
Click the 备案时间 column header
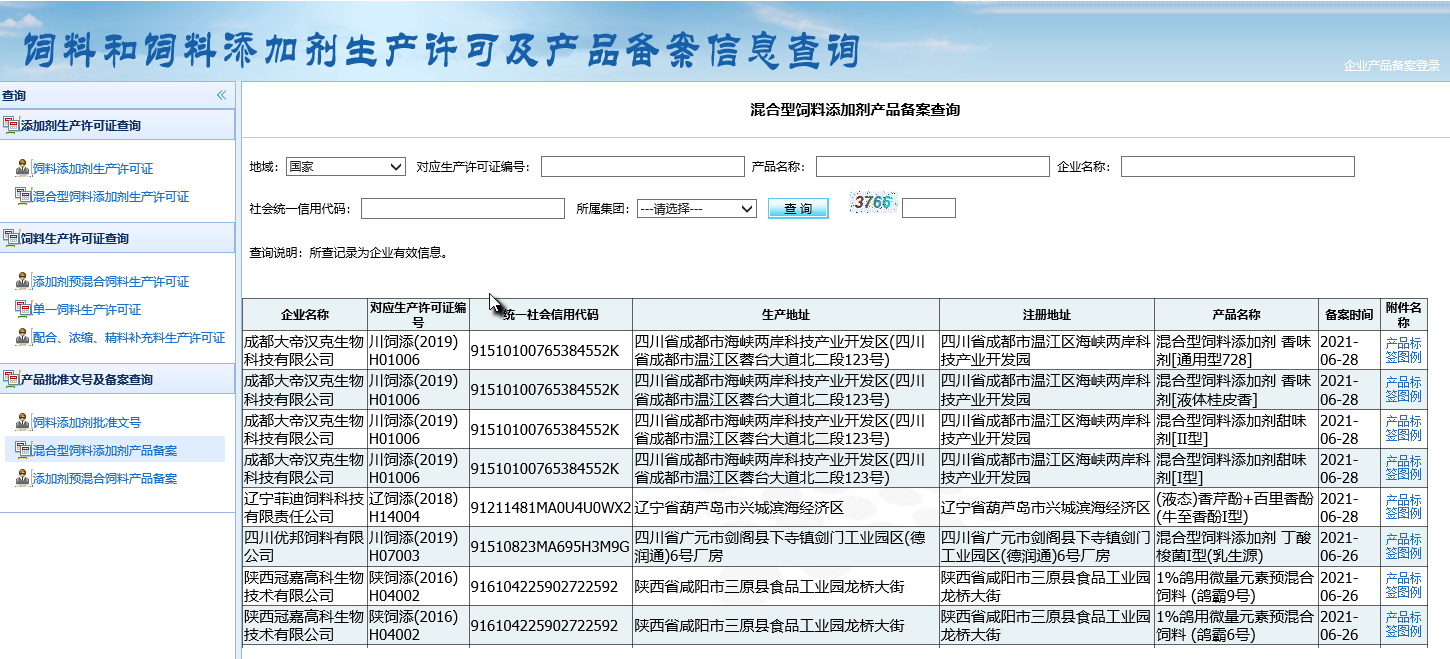tap(1349, 314)
